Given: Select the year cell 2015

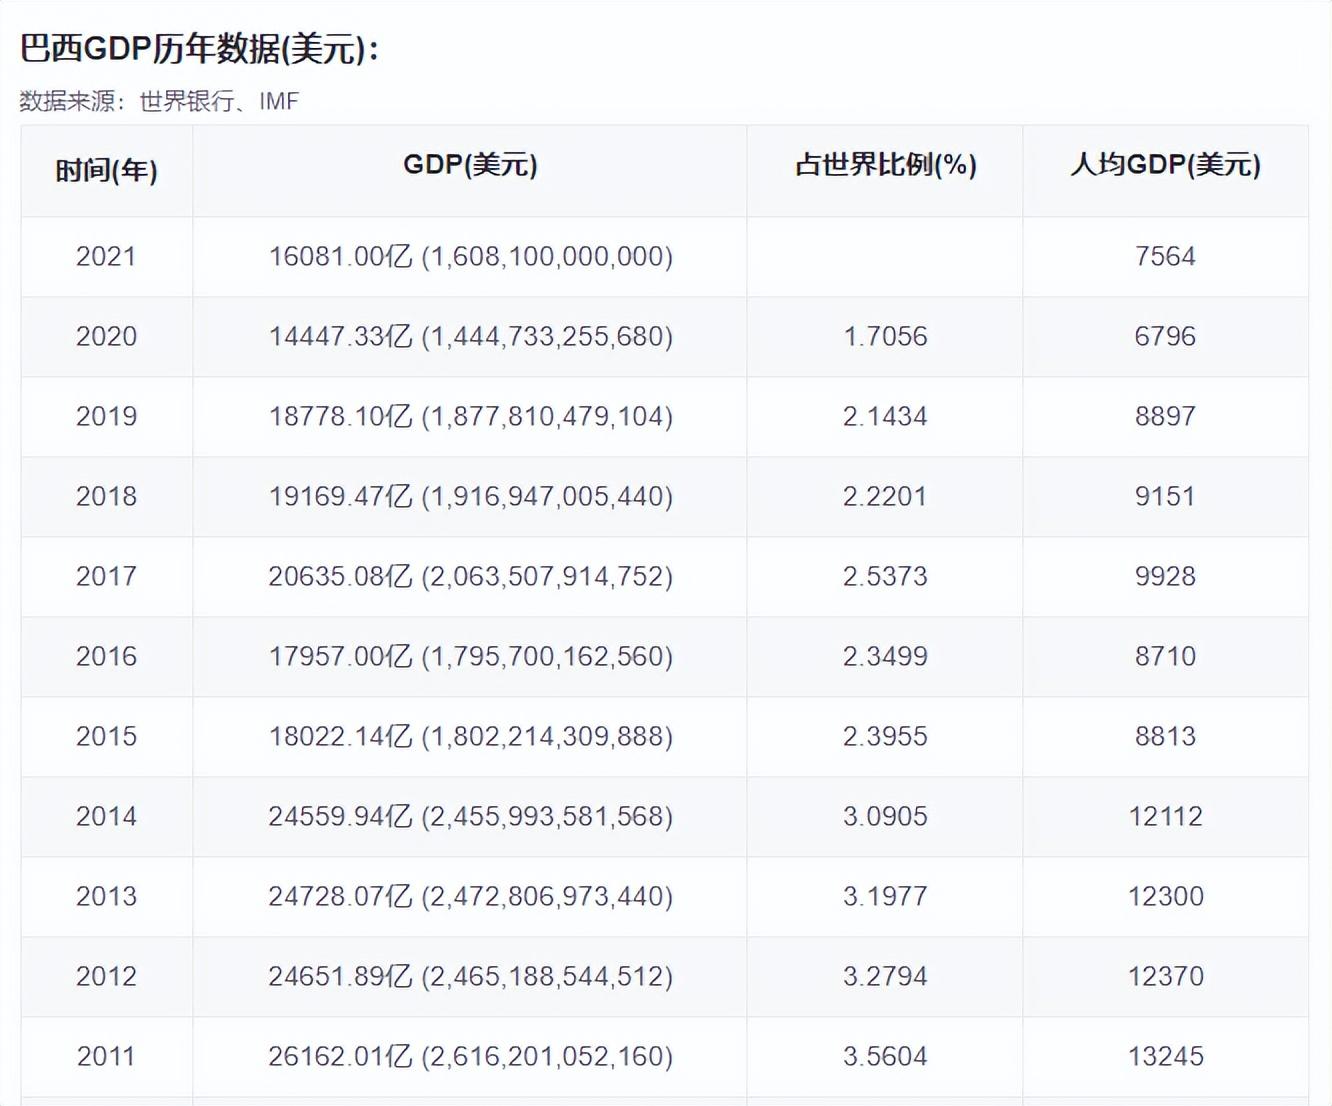Looking at the screenshot, I should coord(106,736).
